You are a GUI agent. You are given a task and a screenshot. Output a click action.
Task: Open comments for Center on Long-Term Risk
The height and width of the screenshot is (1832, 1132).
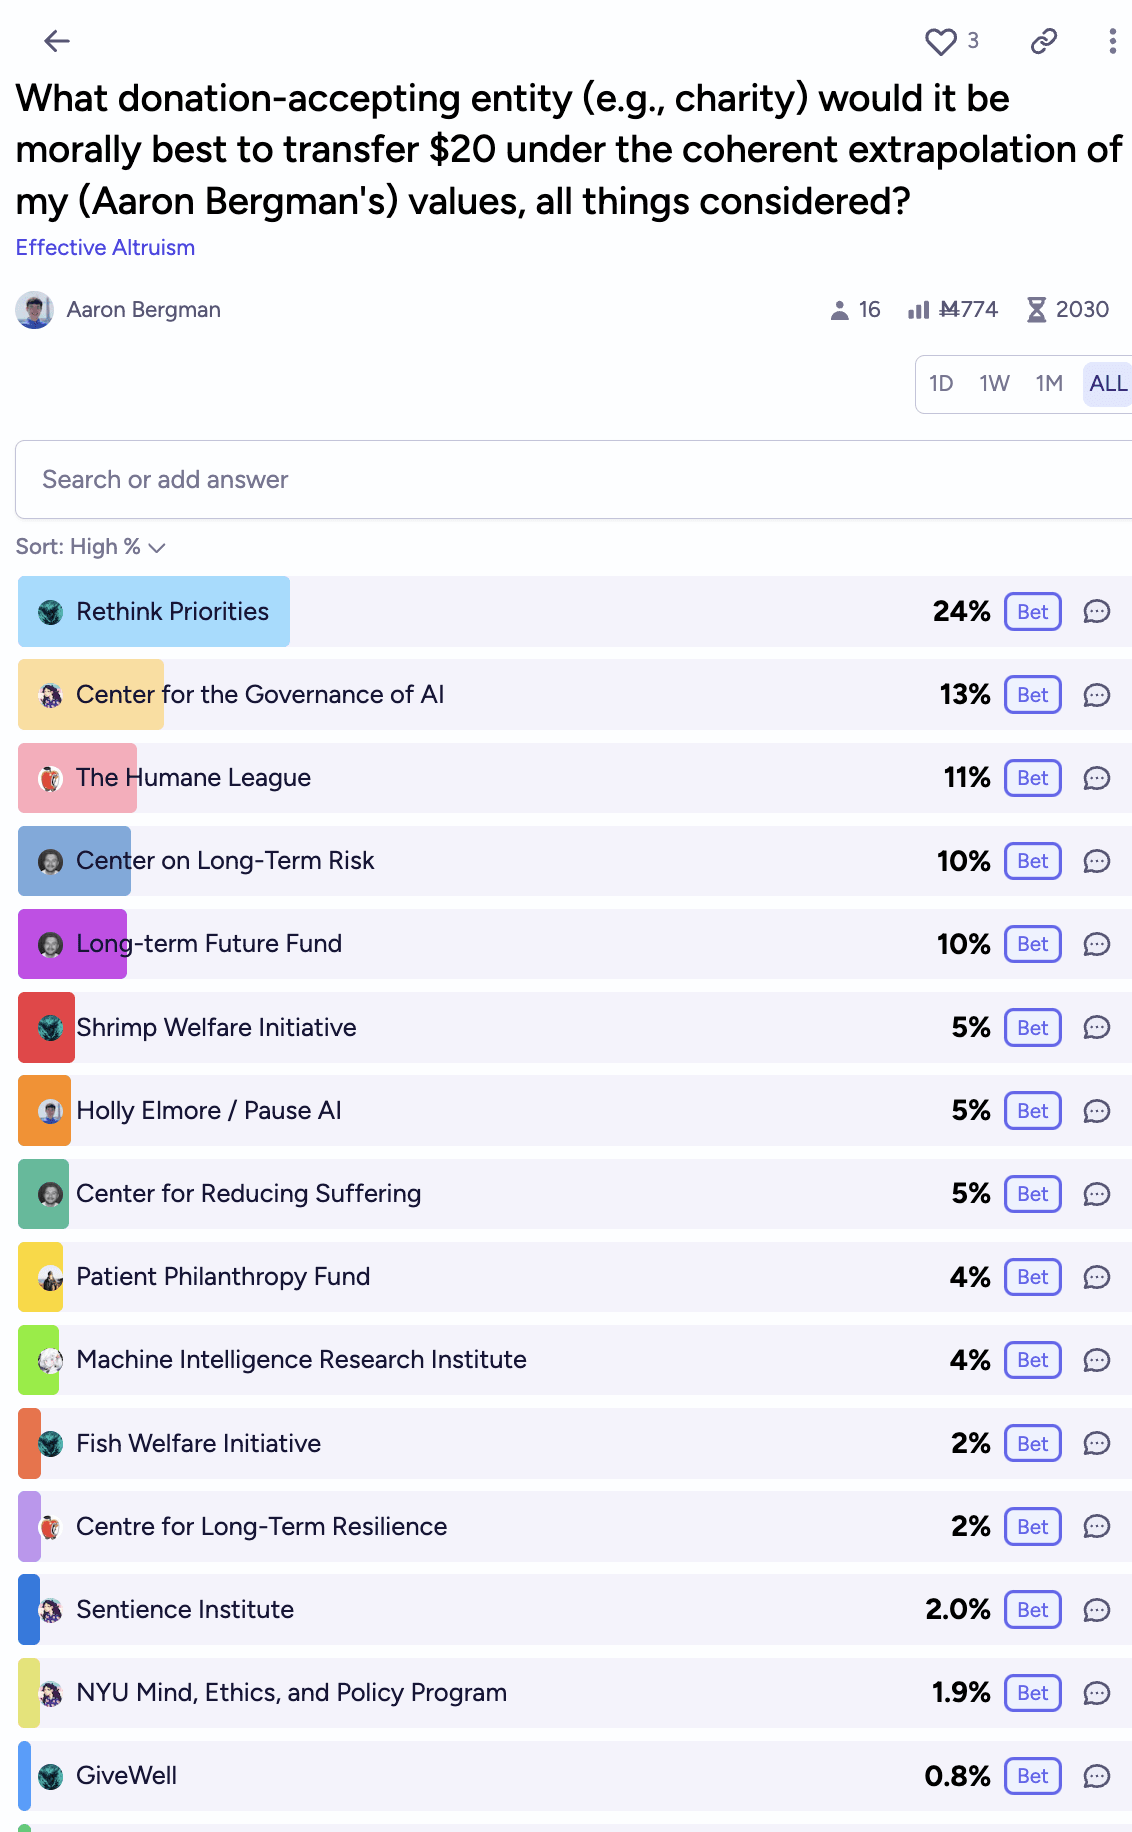1097,861
